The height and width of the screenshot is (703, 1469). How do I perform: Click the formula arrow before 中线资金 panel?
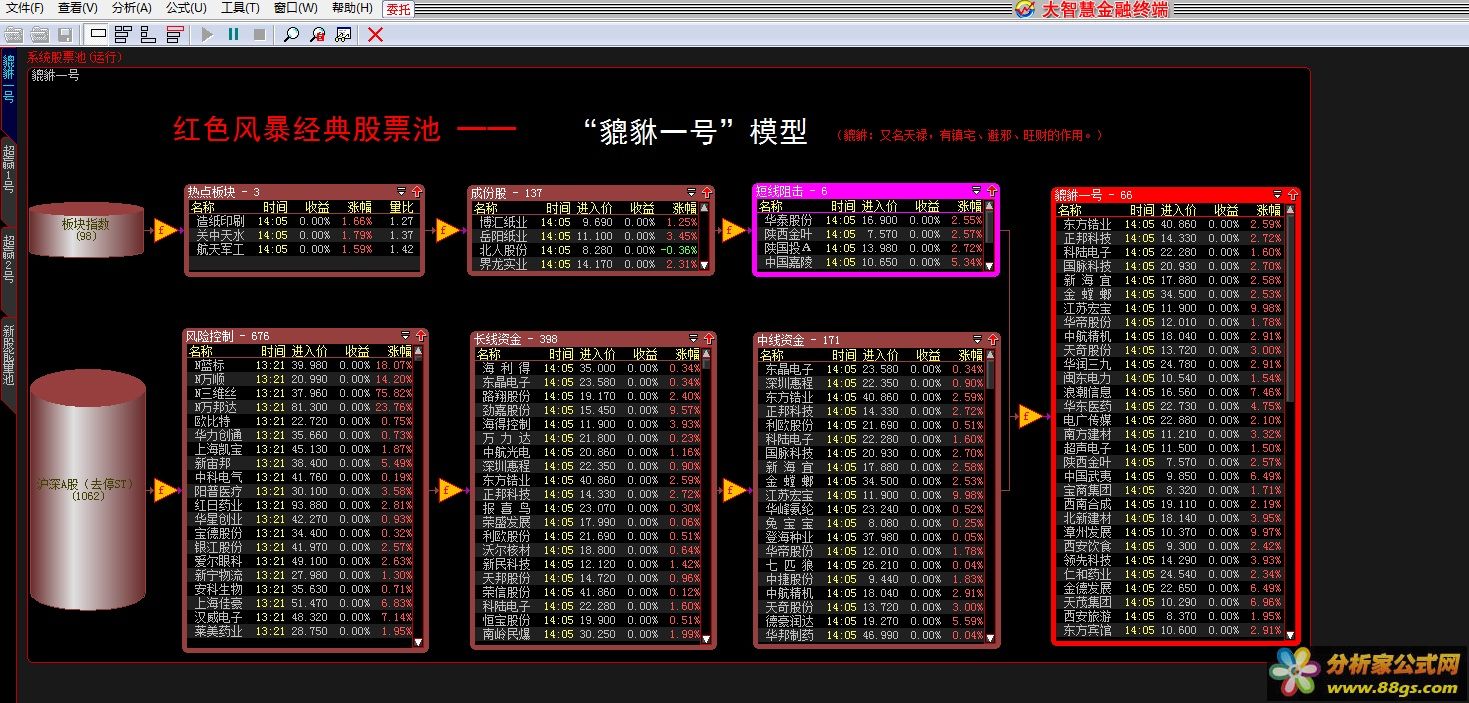coord(734,490)
